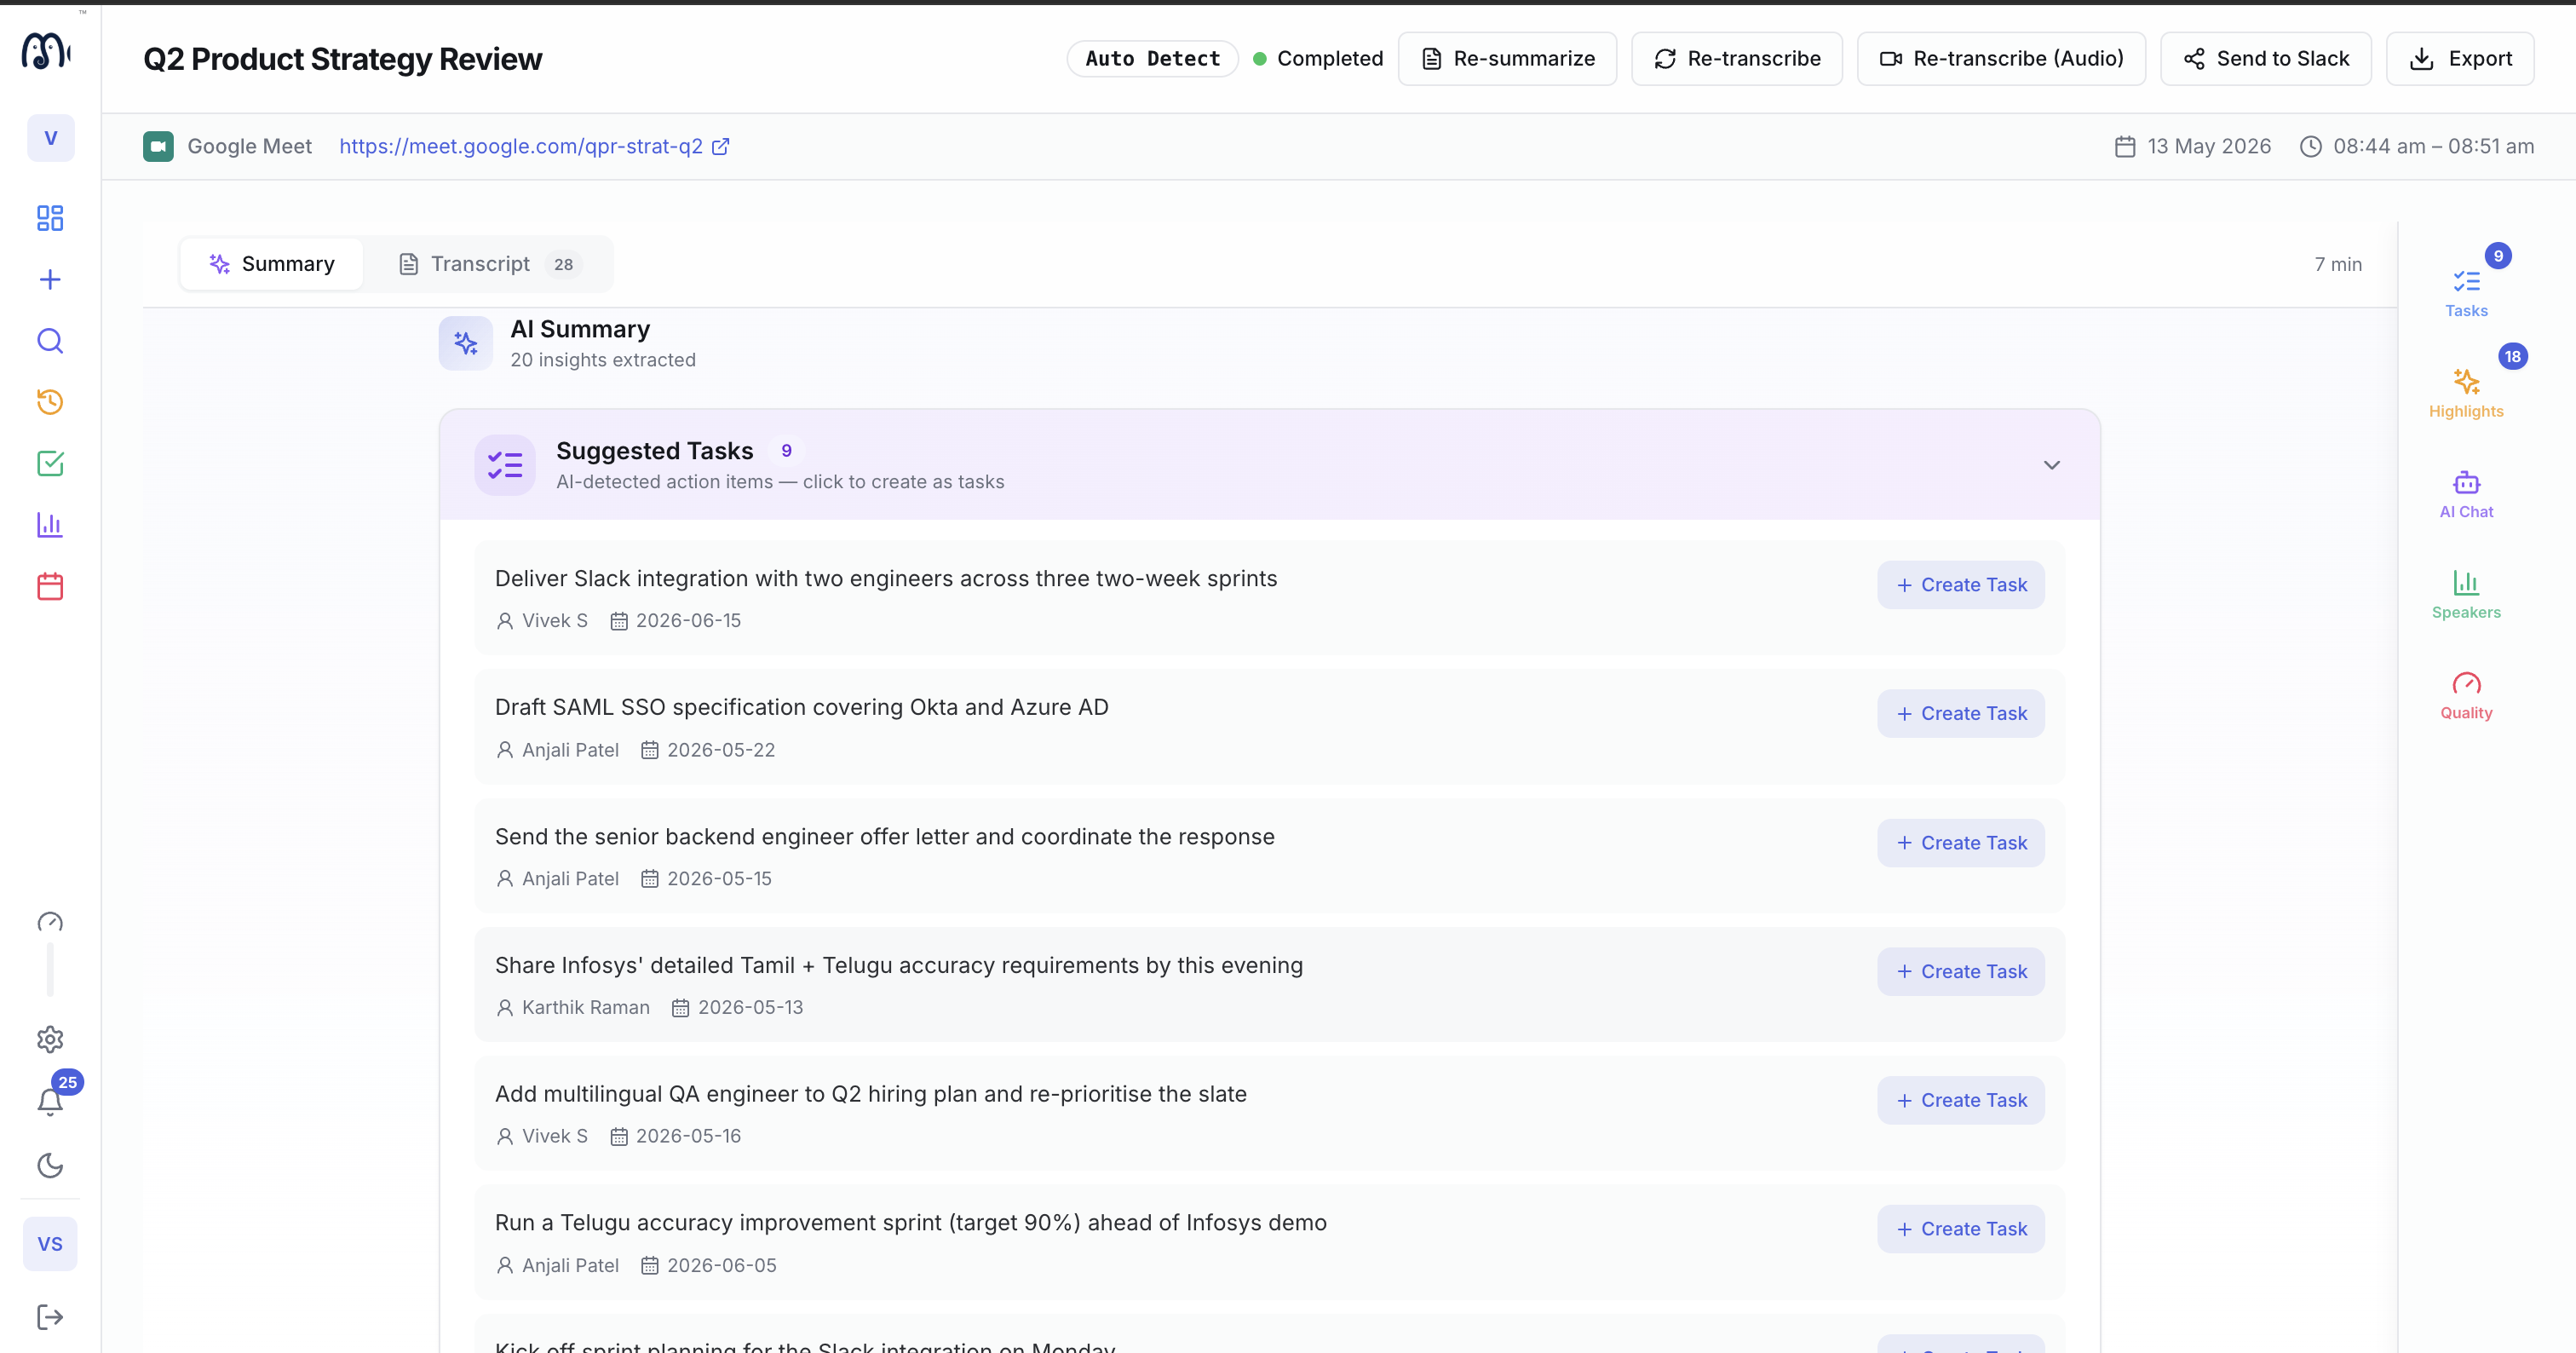
Task: Click the plus new-meeting icon
Action: (50, 279)
